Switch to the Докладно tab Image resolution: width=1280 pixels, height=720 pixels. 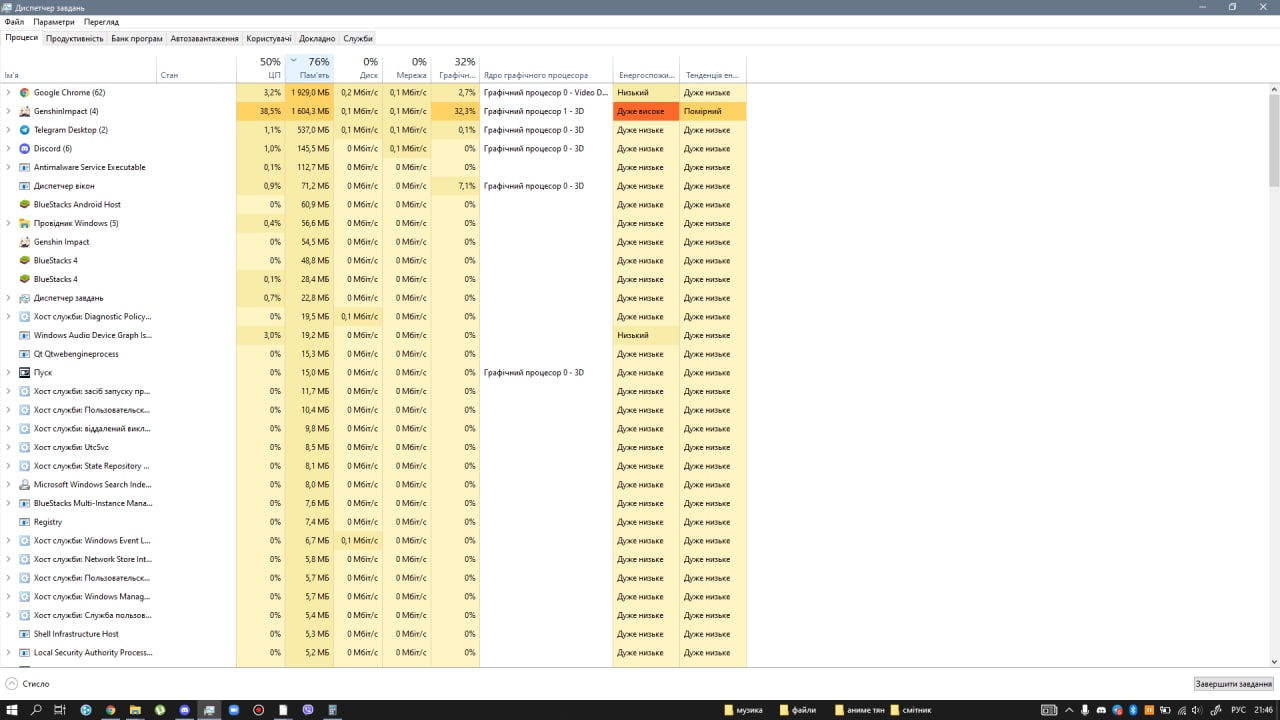(x=317, y=38)
